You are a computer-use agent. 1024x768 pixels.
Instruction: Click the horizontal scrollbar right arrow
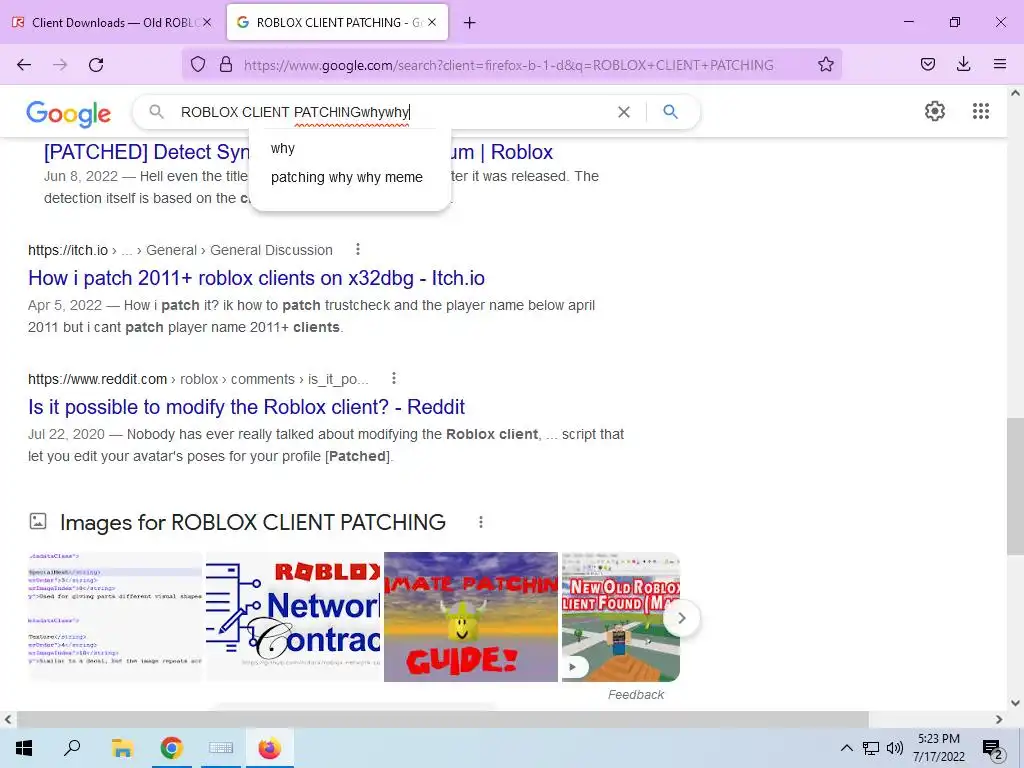[x=999, y=720]
